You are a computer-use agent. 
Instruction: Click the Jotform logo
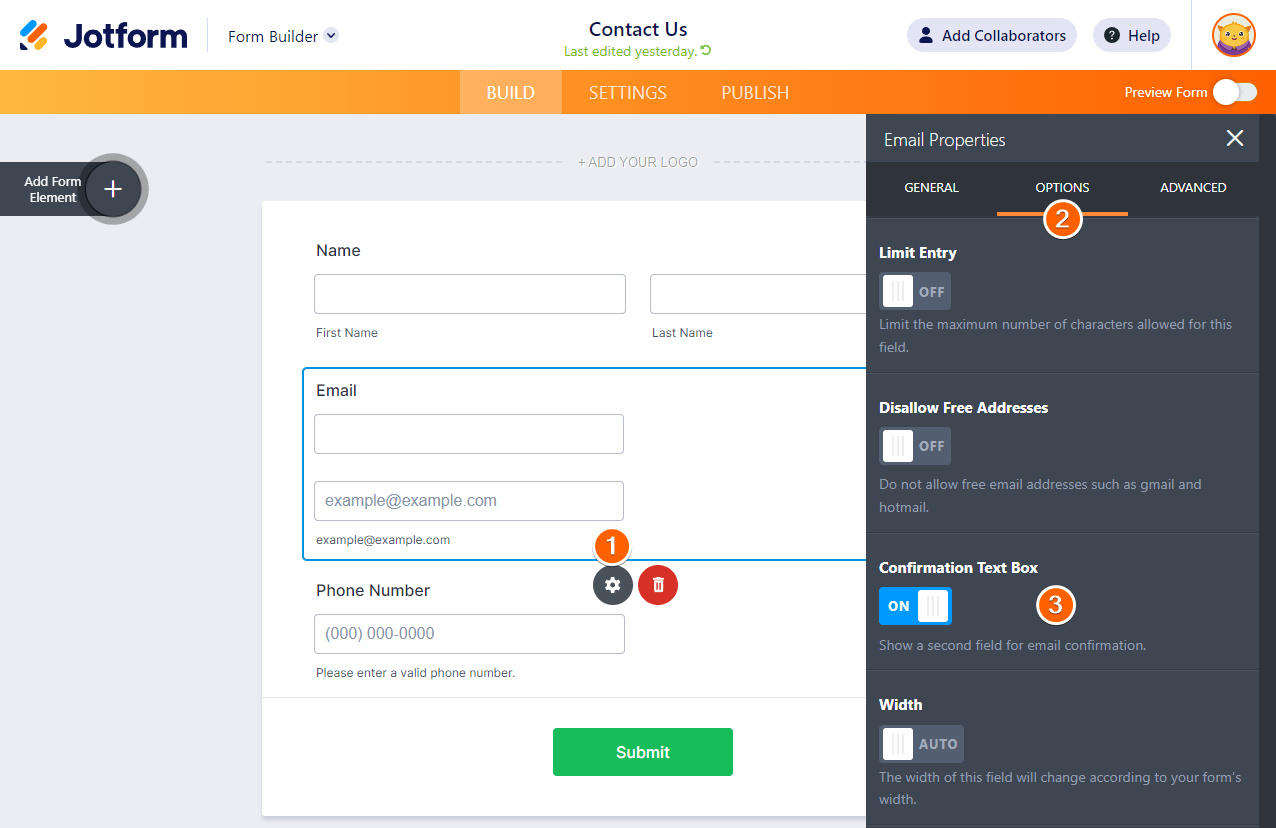coord(104,36)
